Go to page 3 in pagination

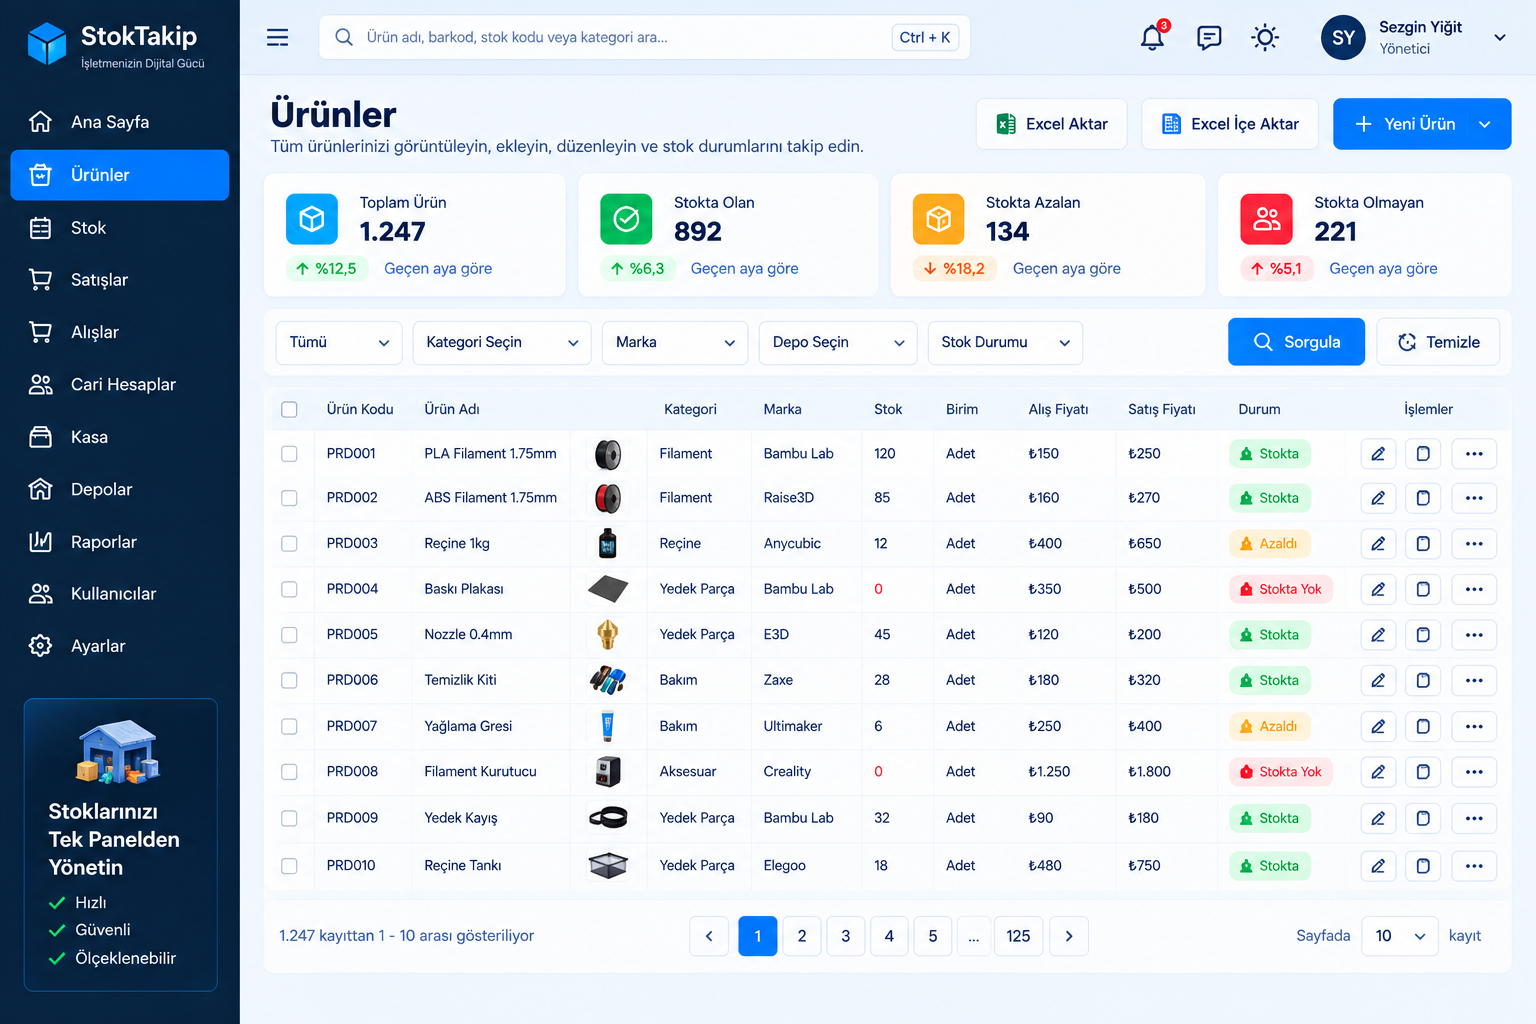point(846,936)
